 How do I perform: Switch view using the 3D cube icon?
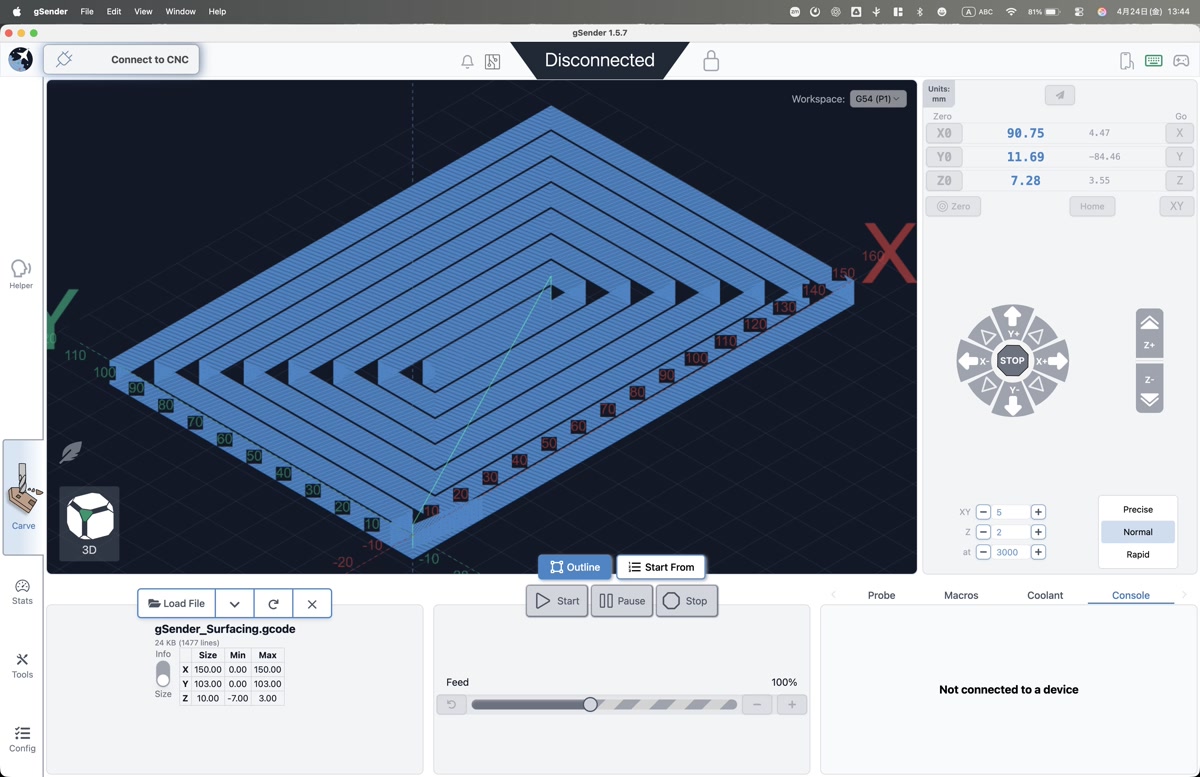[x=89, y=524]
